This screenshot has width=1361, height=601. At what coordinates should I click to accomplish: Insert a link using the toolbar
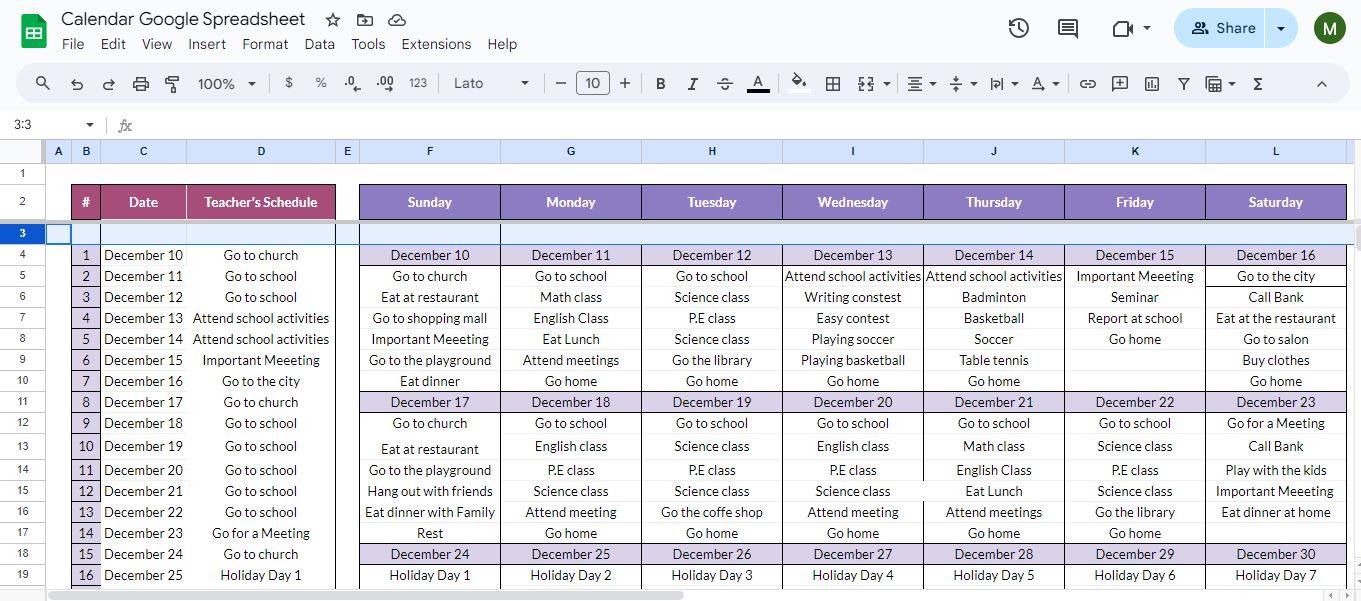click(1088, 84)
